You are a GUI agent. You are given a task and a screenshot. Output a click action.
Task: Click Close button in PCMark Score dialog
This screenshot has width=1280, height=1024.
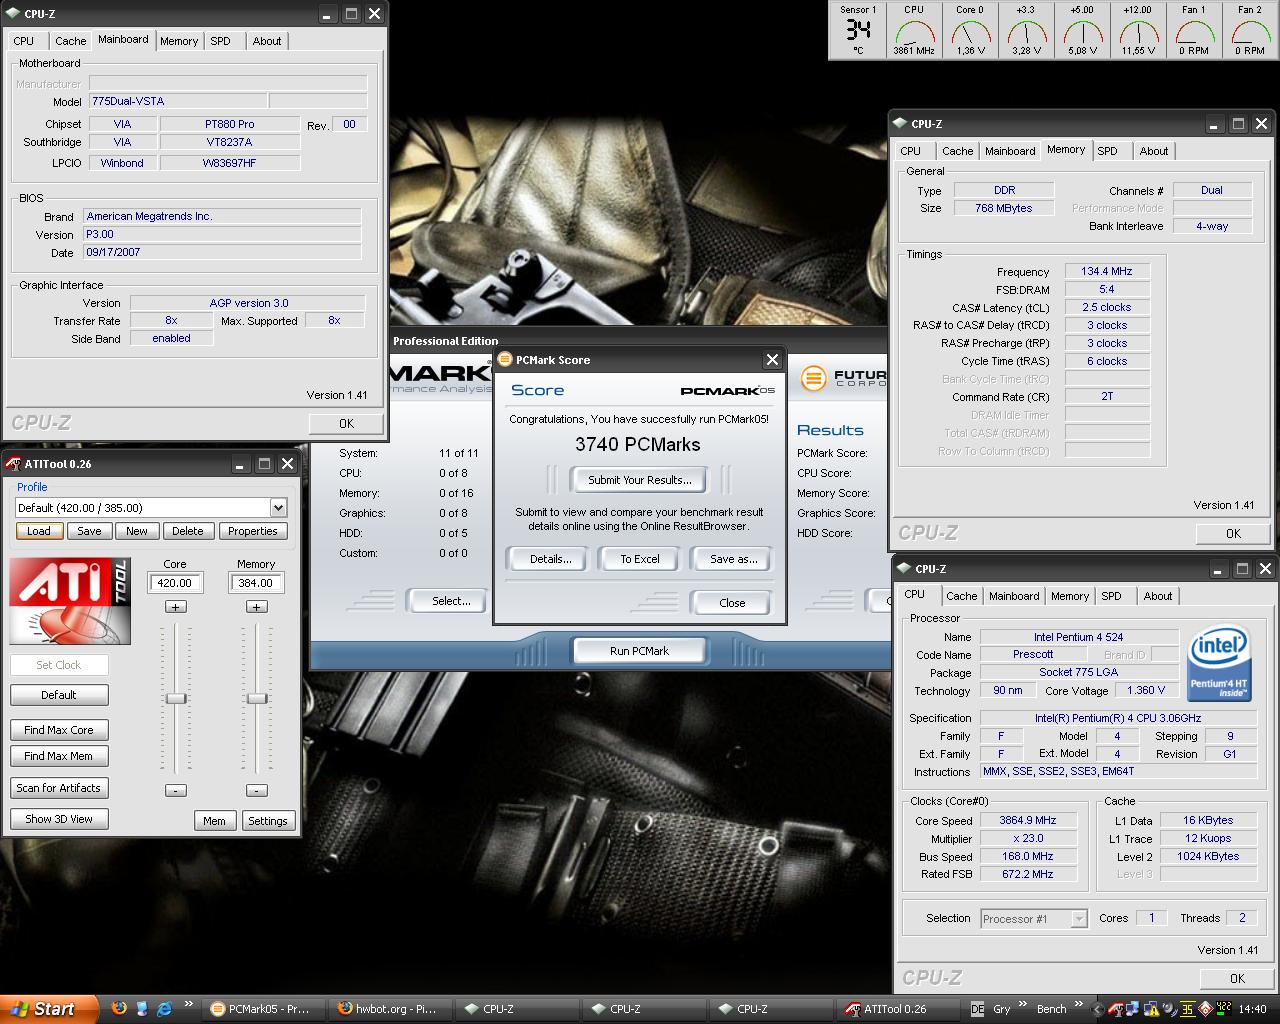click(x=732, y=603)
